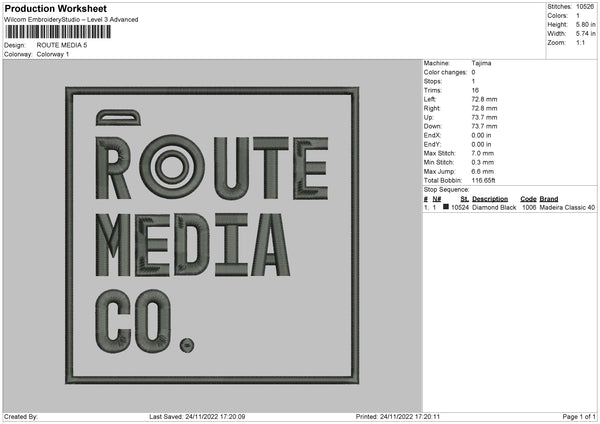Click the Production Worksheet title
The height and width of the screenshot is (424, 600).
55,8
